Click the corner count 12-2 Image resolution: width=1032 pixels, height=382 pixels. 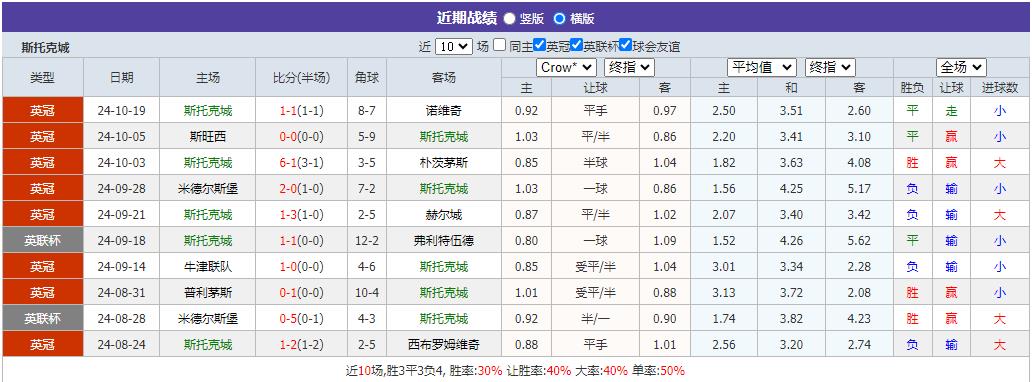[x=367, y=241]
